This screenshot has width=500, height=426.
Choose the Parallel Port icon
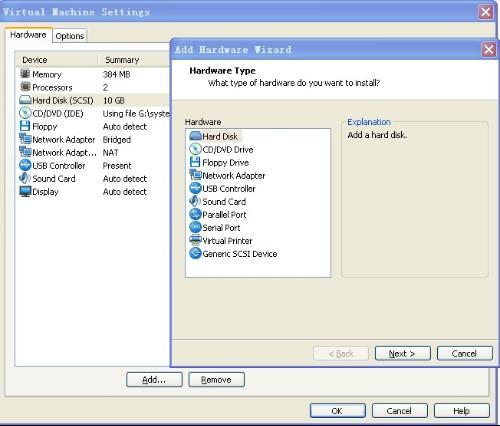coord(195,214)
